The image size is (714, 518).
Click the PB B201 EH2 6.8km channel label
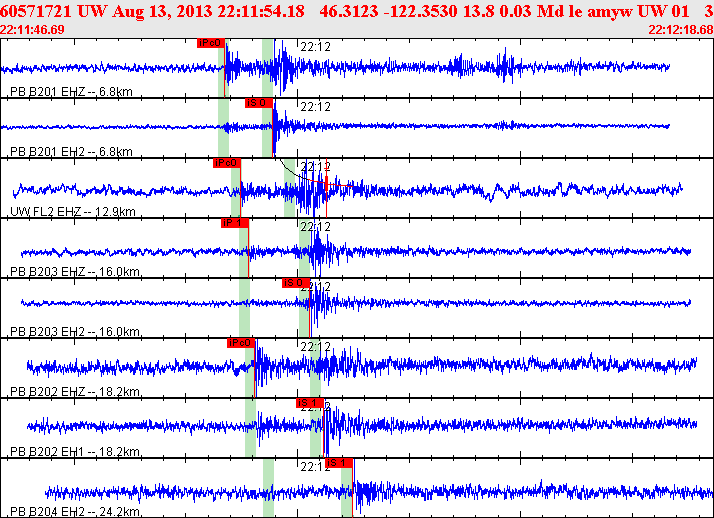click(x=71, y=152)
